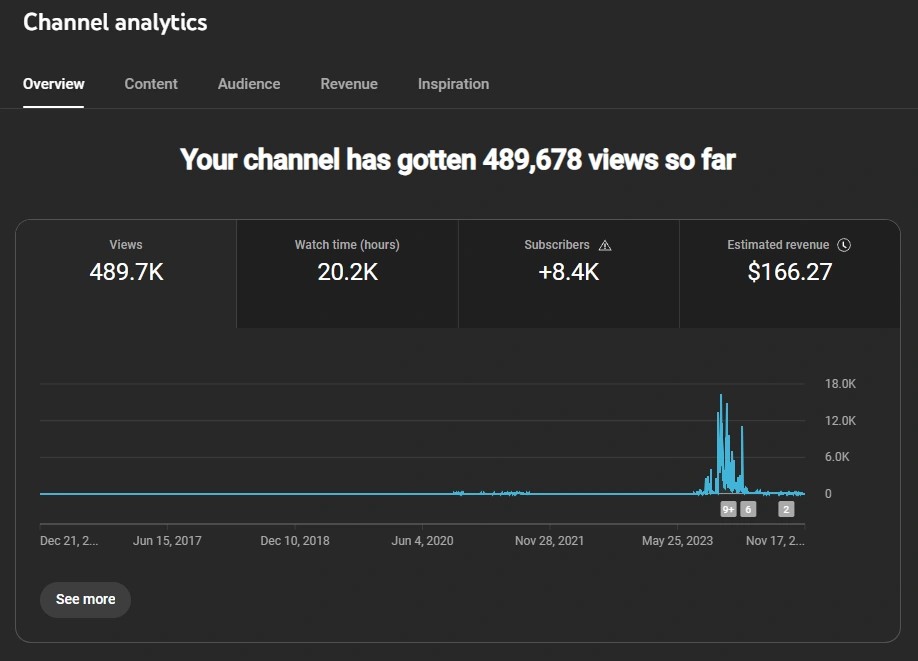This screenshot has width=918, height=661.
Task: Click the Channel analytics page heading
Action: (x=115, y=22)
